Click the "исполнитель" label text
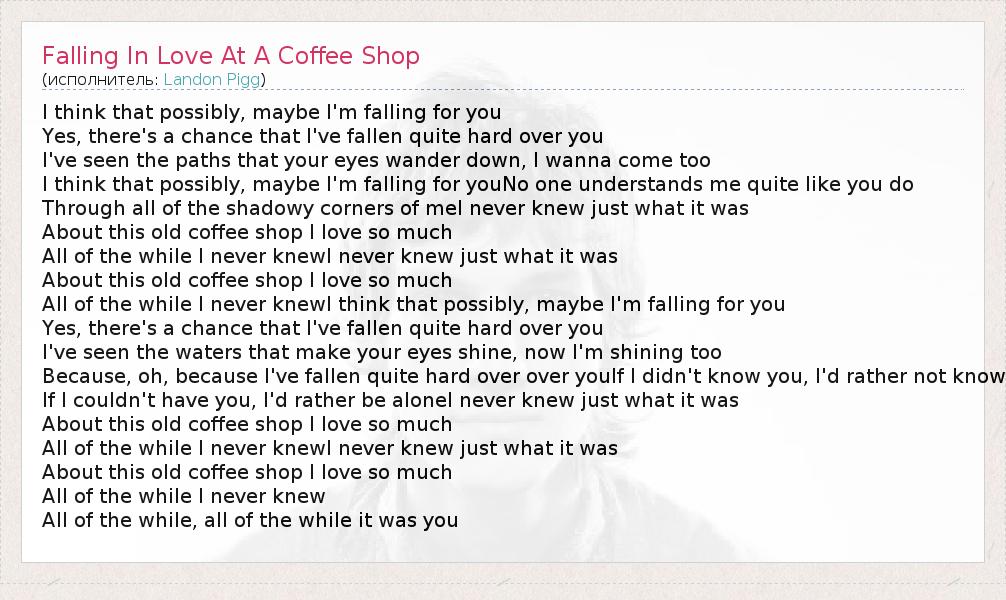 point(101,79)
